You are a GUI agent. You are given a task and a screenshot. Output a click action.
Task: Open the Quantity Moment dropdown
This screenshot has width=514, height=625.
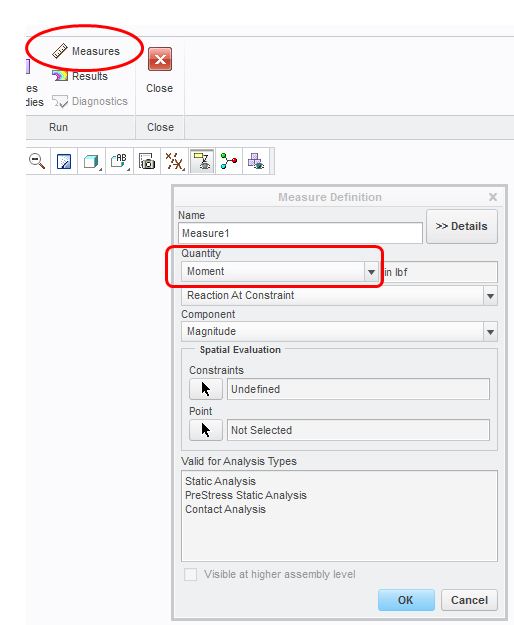tap(279, 272)
